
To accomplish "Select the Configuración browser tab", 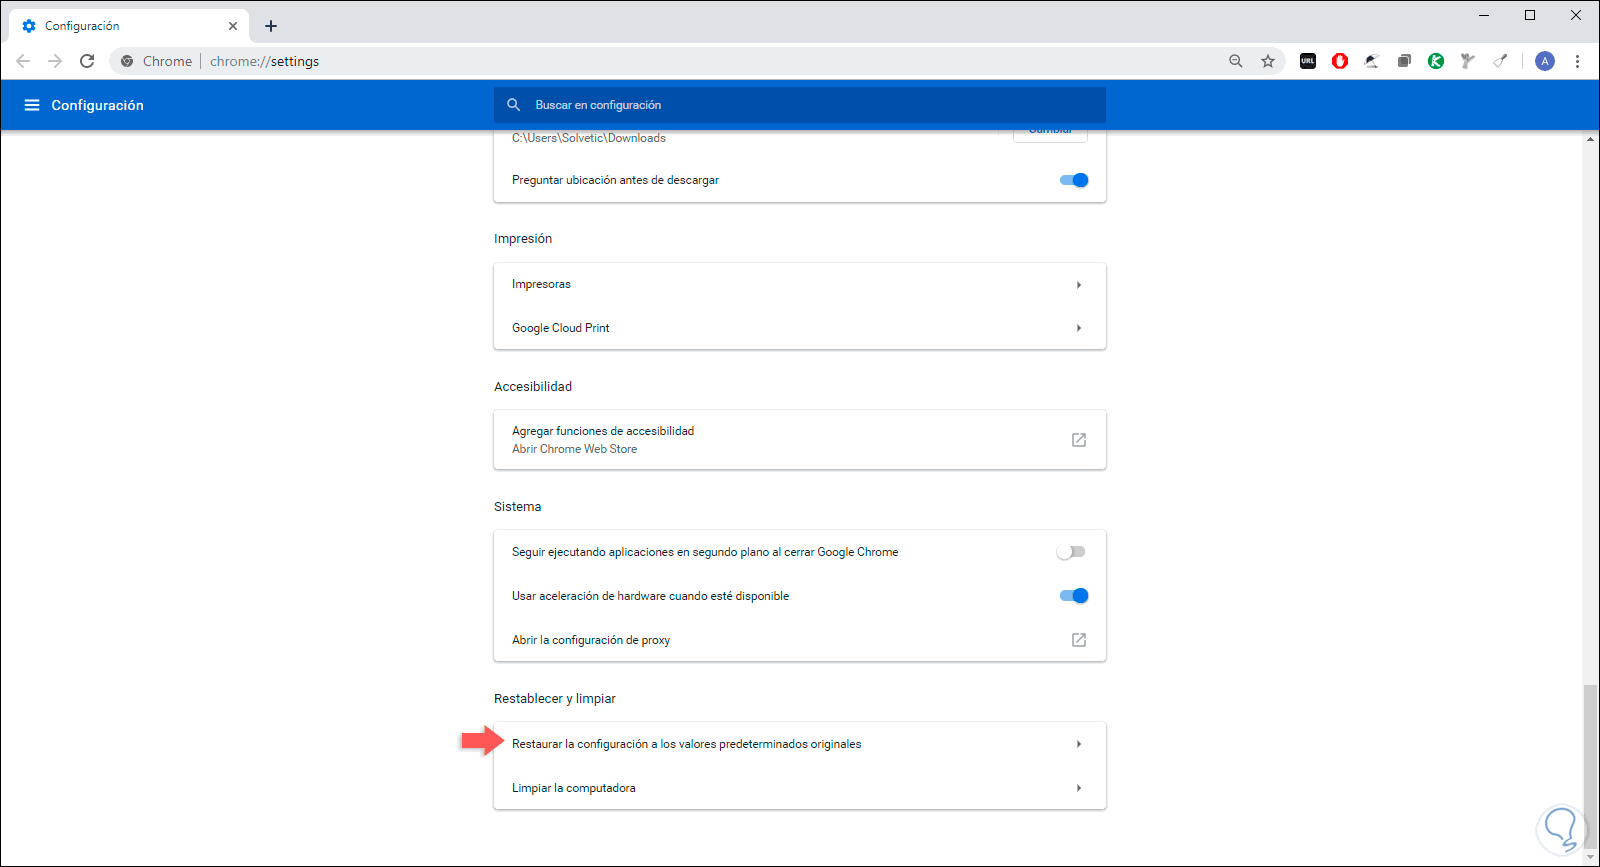I will pyautogui.click(x=120, y=26).
